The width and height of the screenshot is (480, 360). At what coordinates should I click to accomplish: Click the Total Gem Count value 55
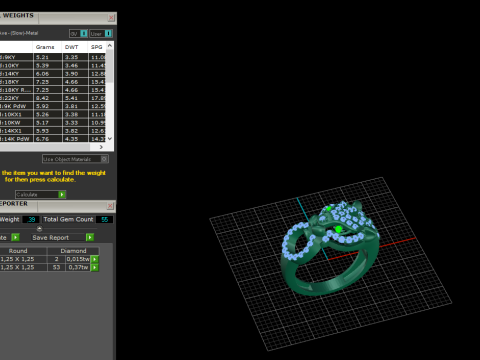tap(104, 219)
